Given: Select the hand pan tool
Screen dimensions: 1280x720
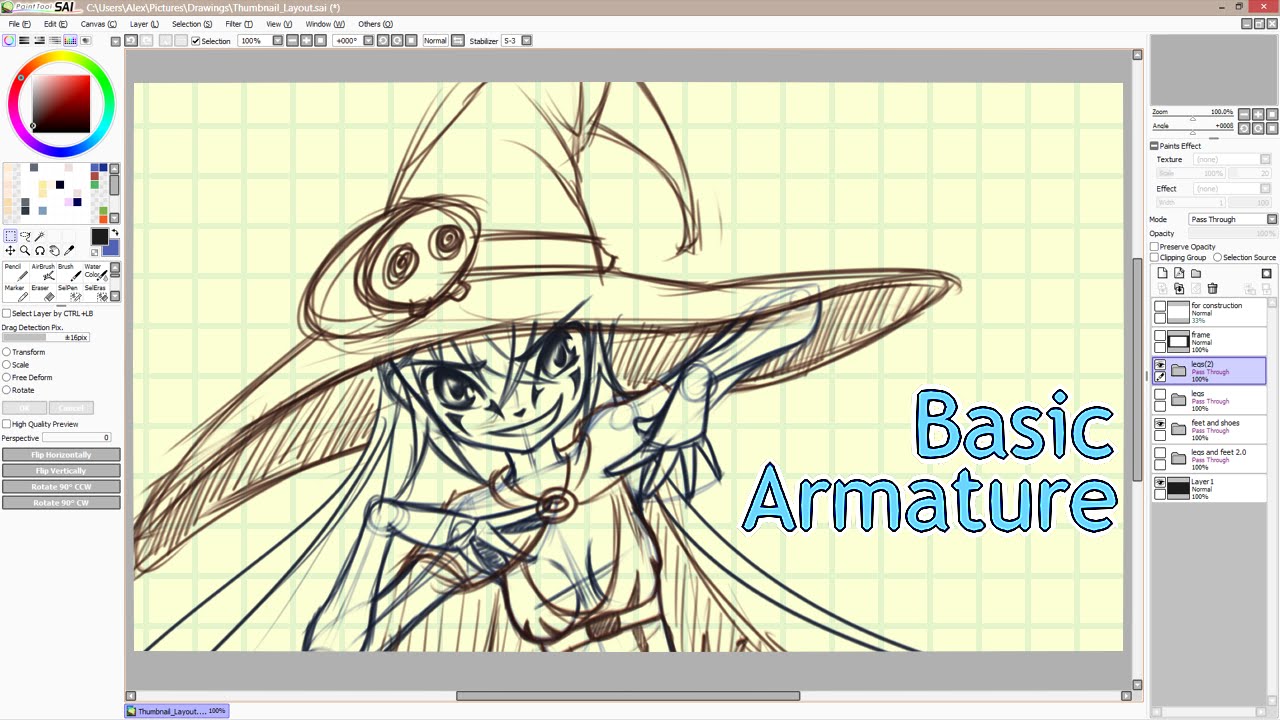Looking at the screenshot, I should pos(55,251).
